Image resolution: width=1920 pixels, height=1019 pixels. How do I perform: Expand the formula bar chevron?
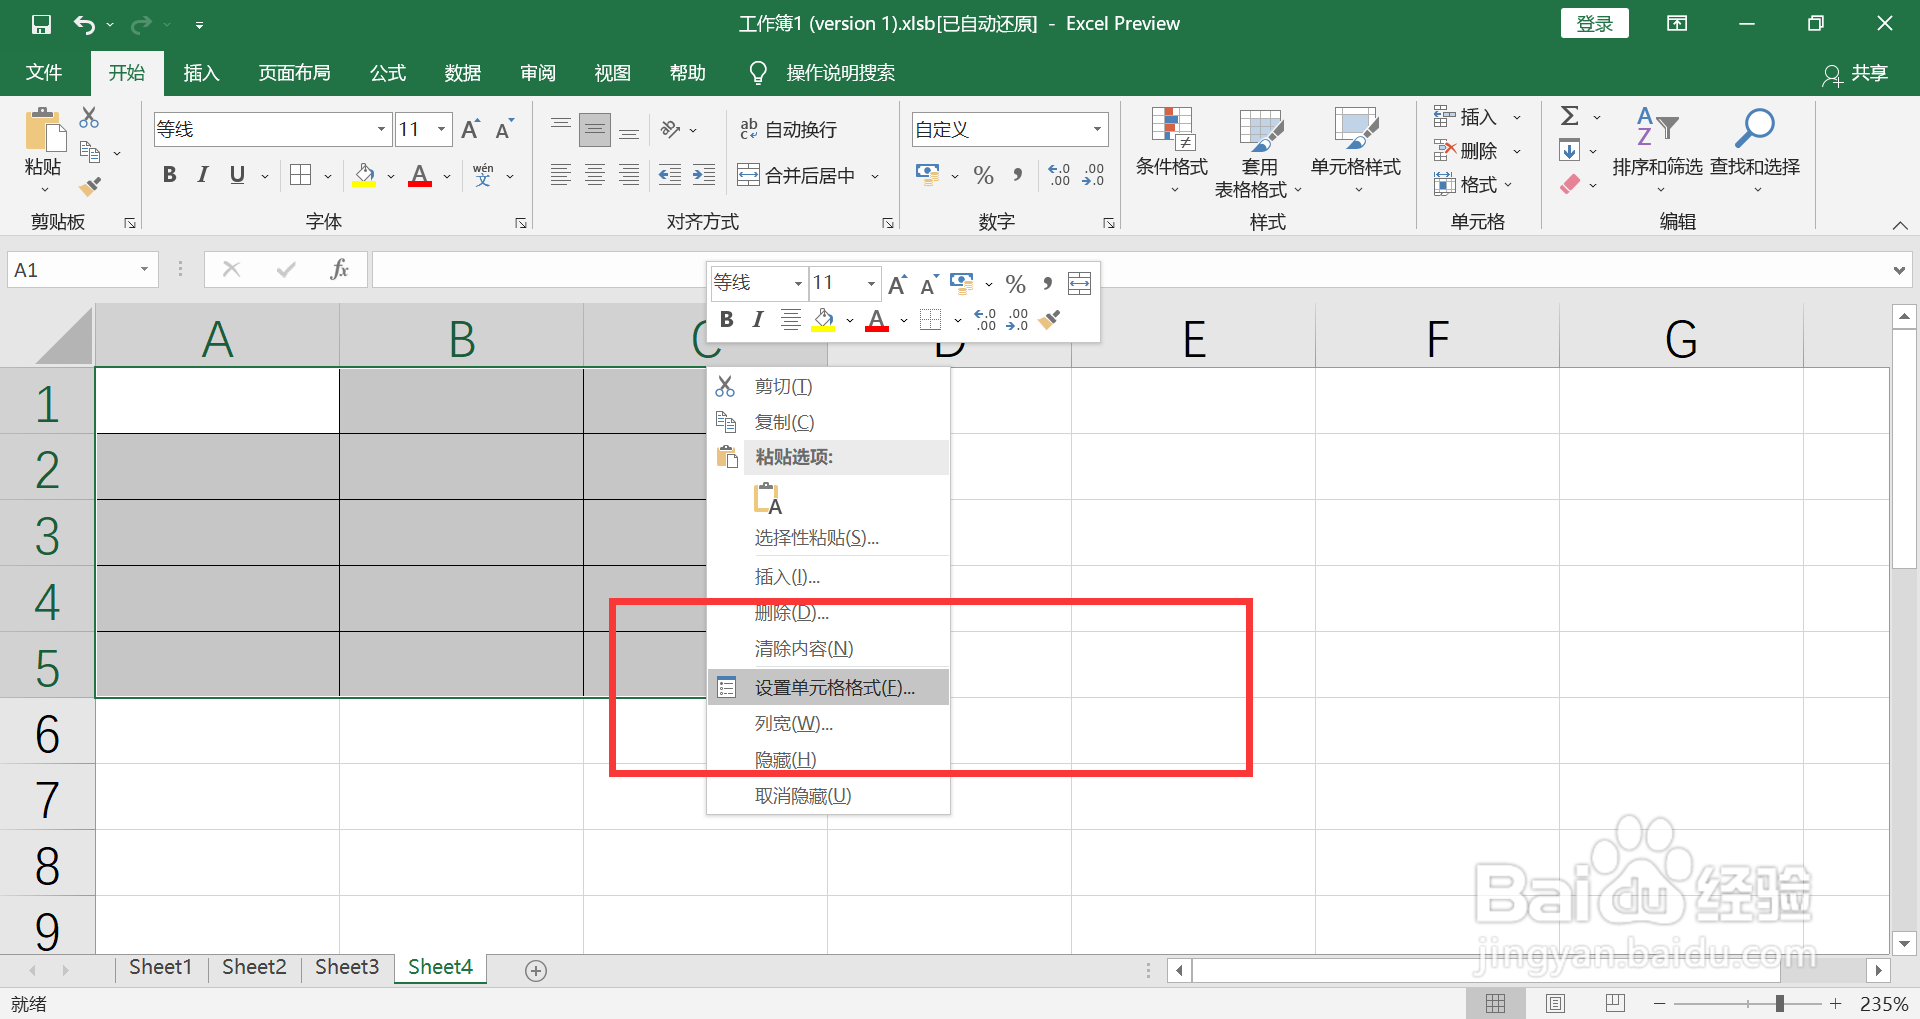pyautogui.click(x=1899, y=270)
